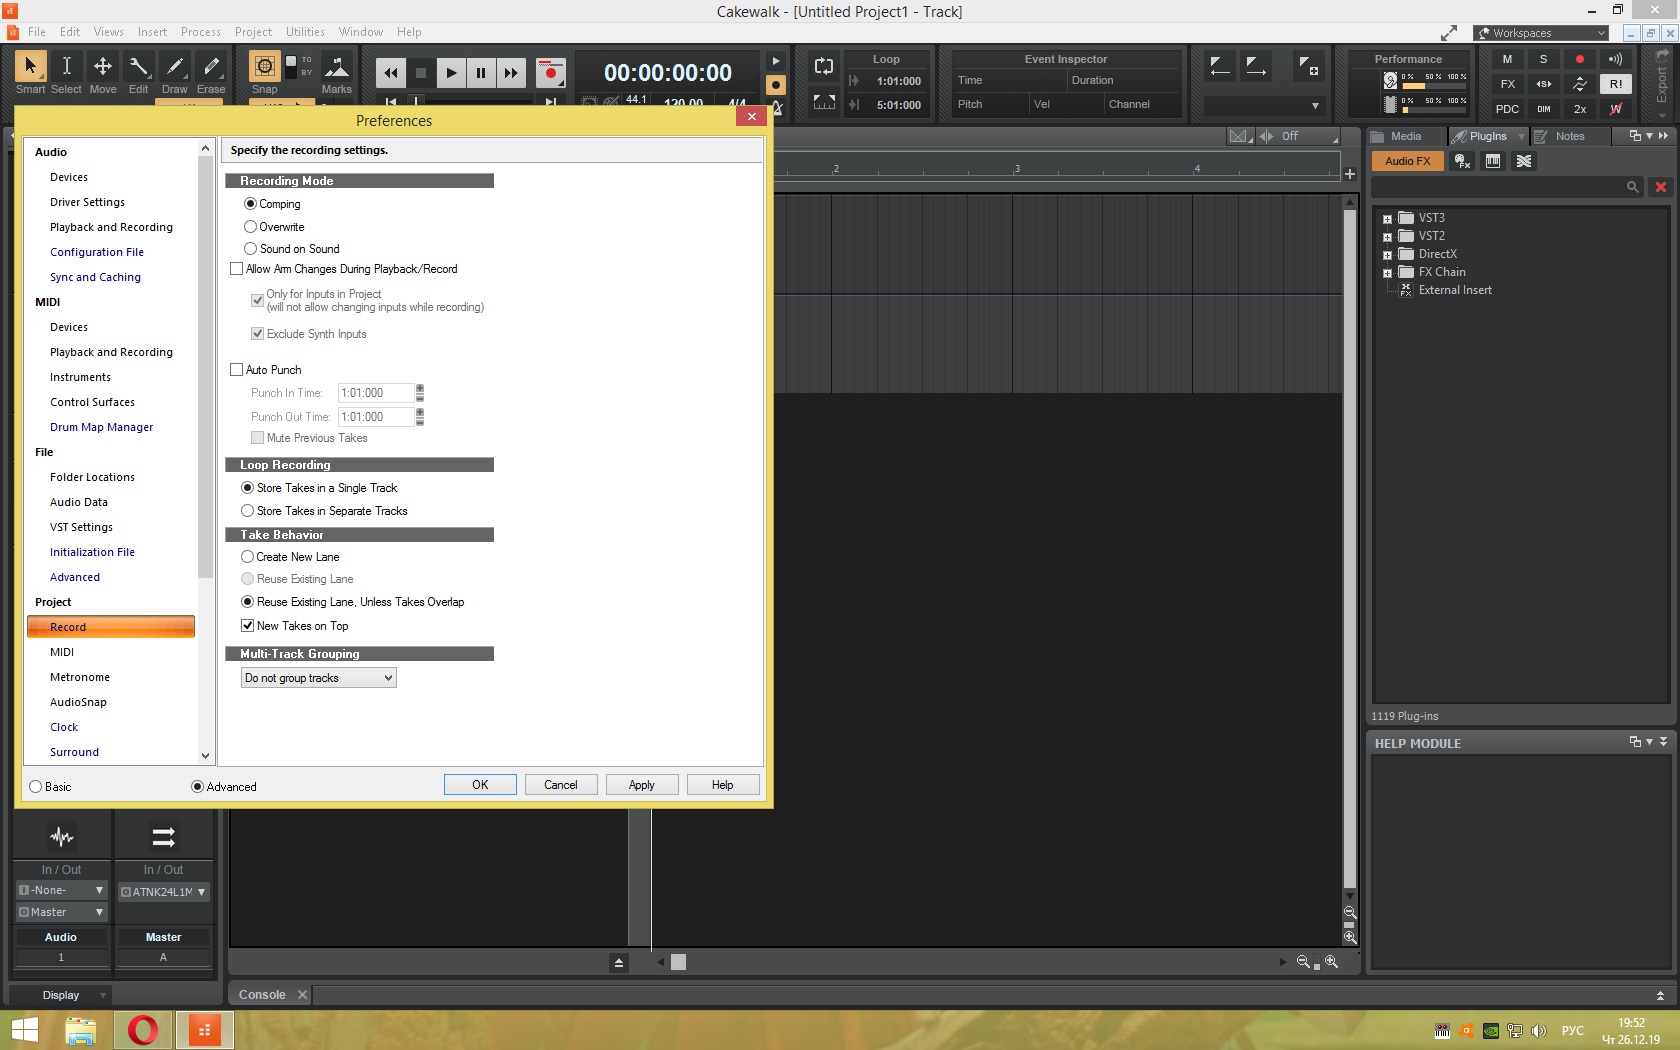Select the Smart tool
The image size is (1680, 1050).
30,72
